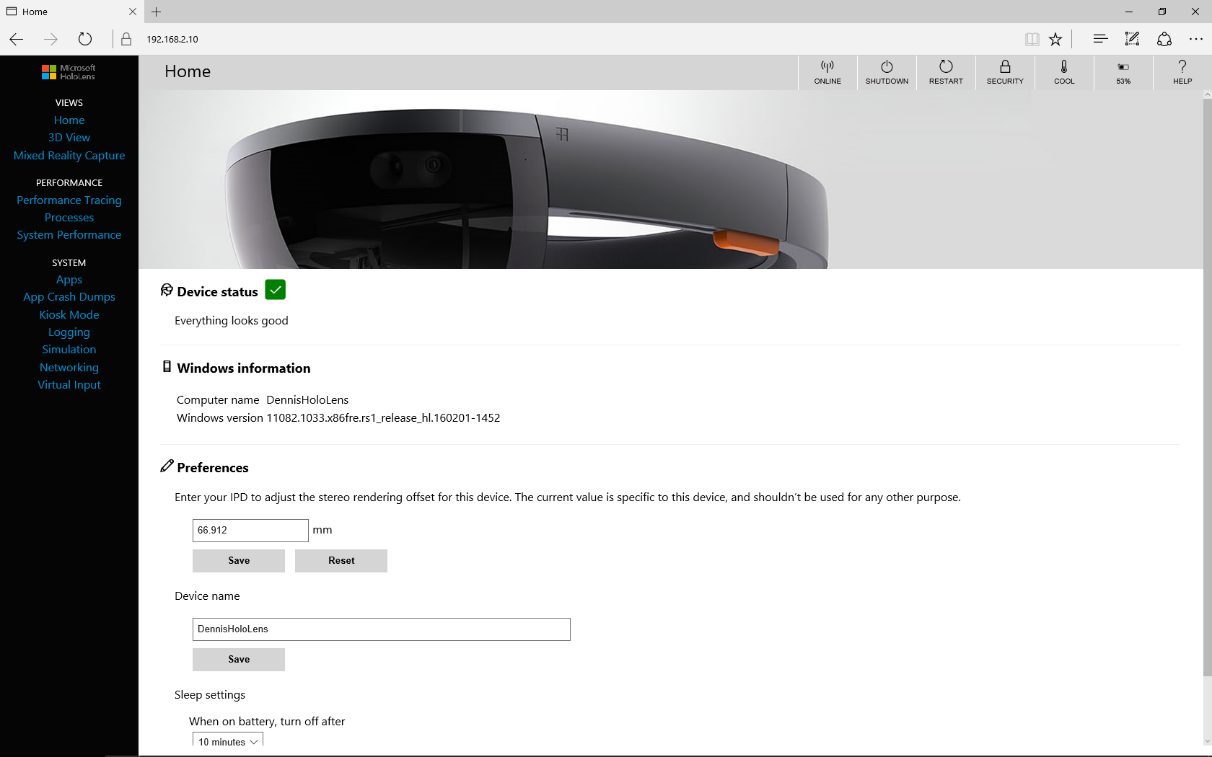Click the Windows version text
Viewport: 1212px width, 757px height.
pyautogui.click(x=338, y=418)
